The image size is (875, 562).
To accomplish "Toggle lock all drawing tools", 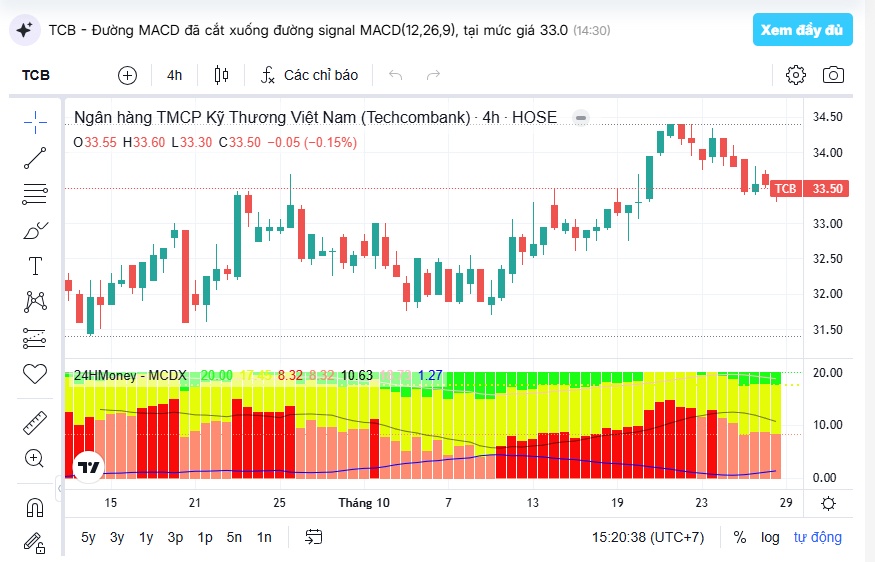I will pyautogui.click(x=35, y=542).
